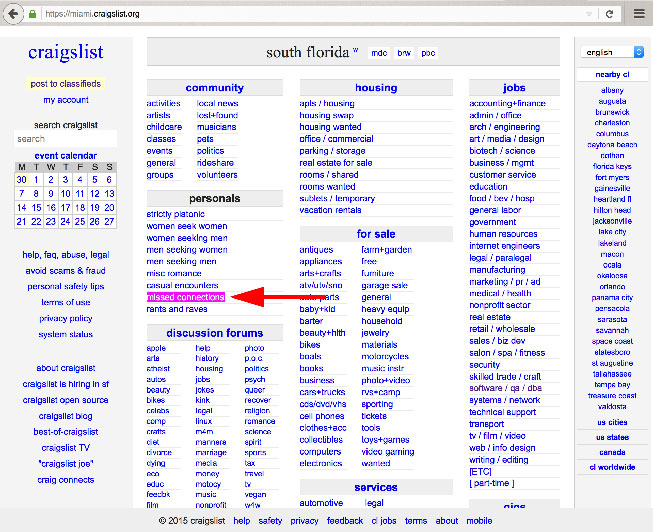Open the apple discussion forum
The height and width of the screenshot is (532, 653).
(x=156, y=348)
